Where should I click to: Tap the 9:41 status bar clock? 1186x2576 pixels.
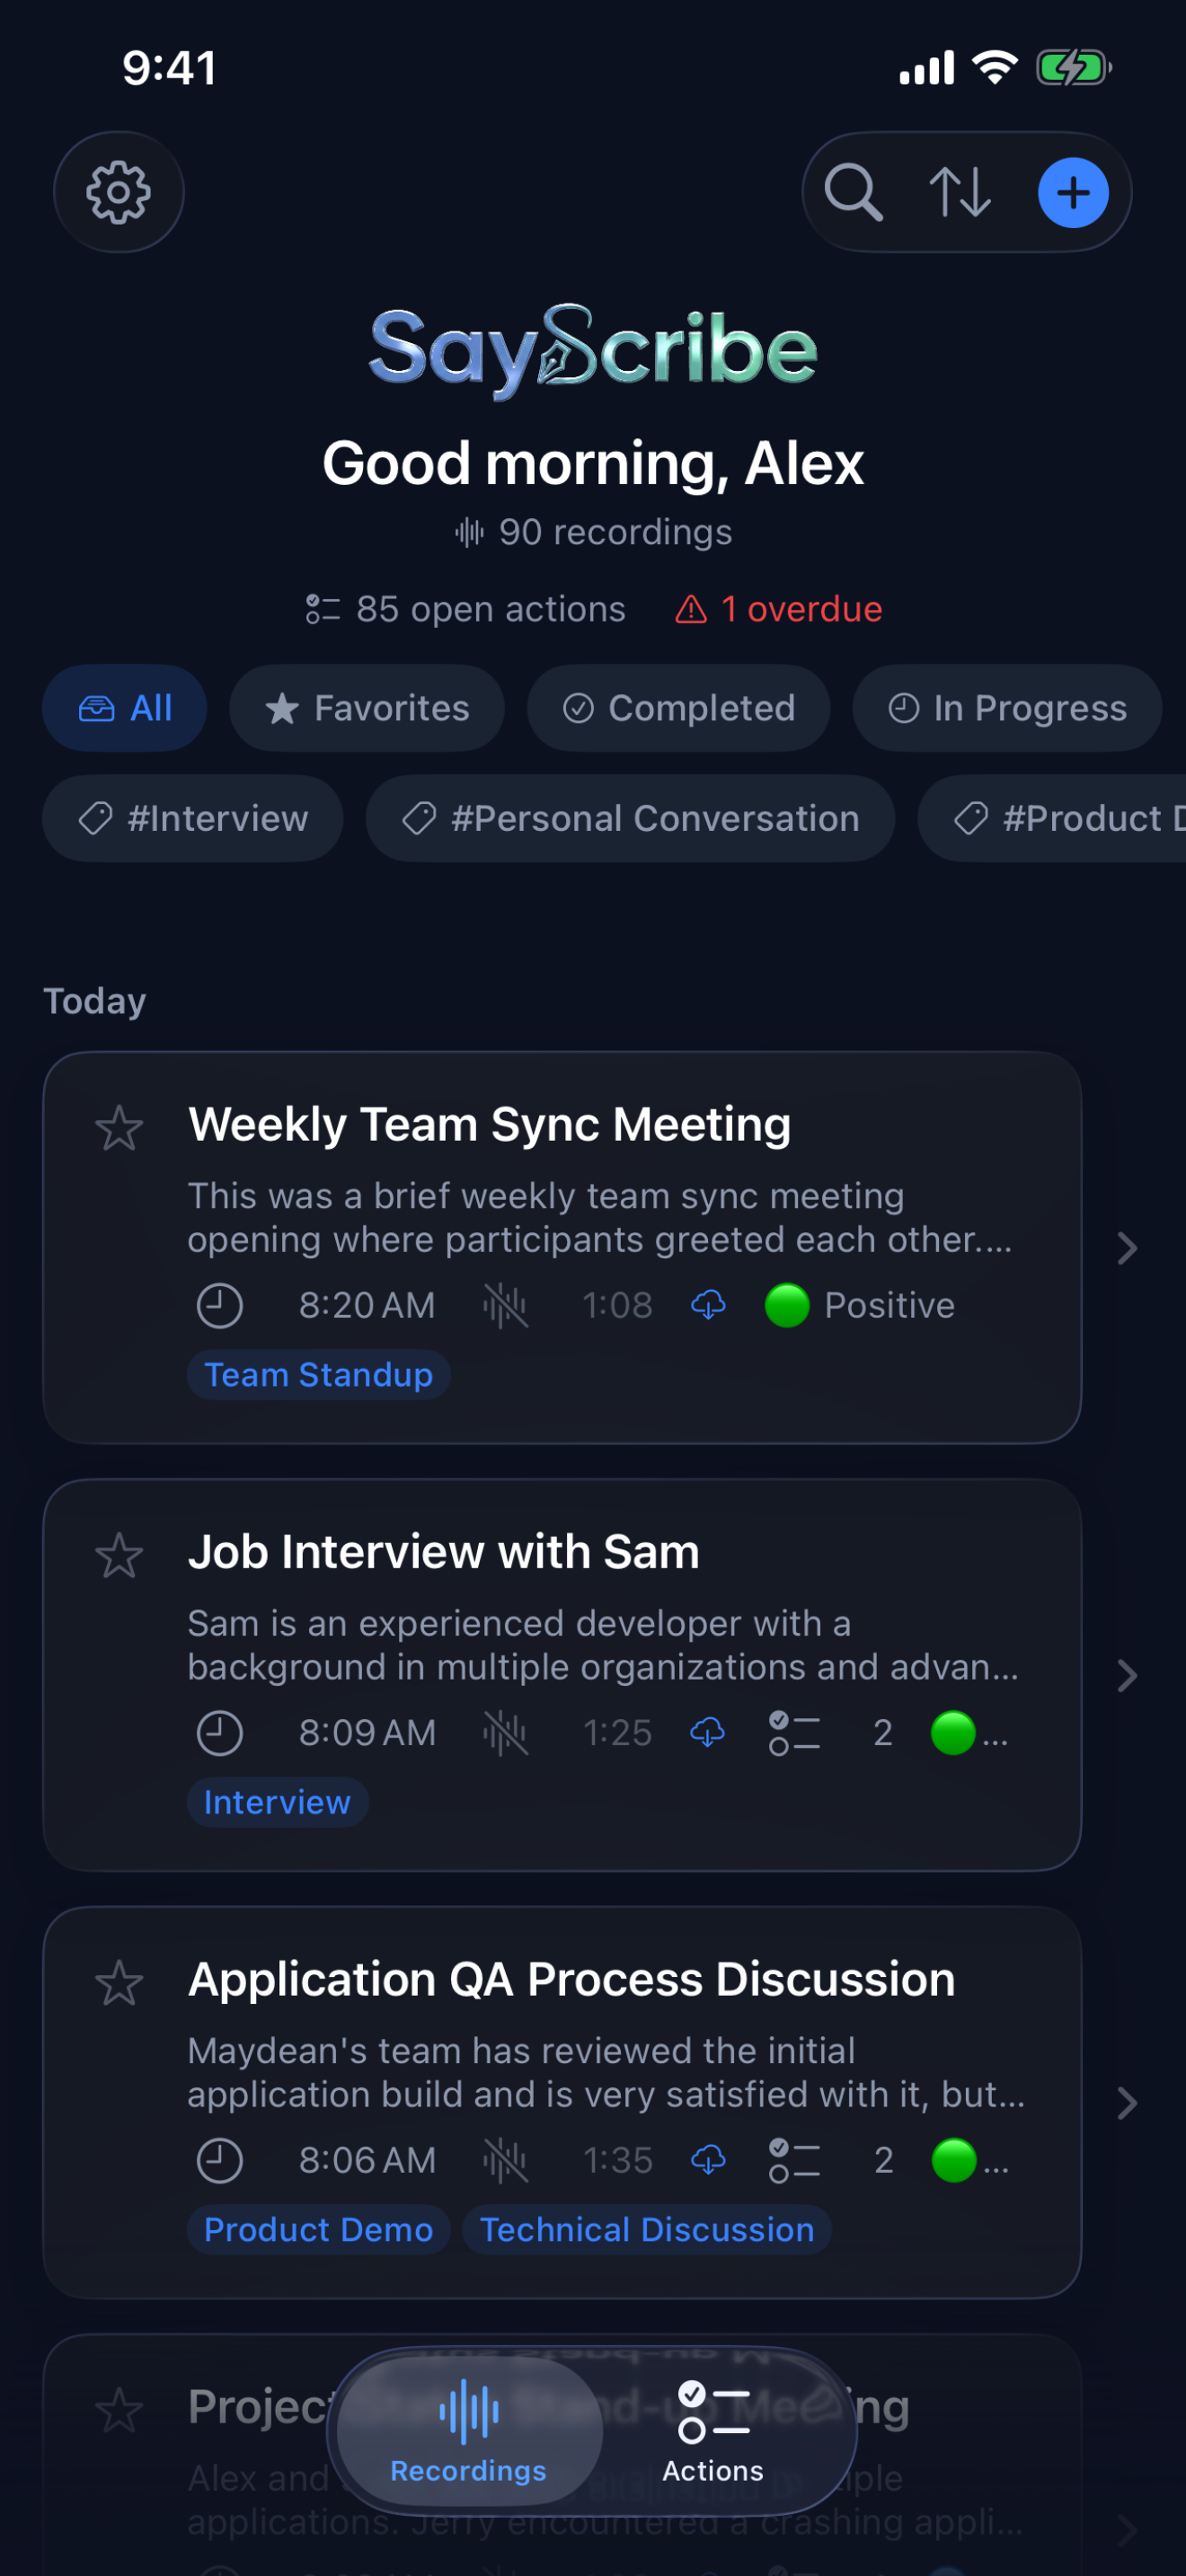click(x=169, y=68)
